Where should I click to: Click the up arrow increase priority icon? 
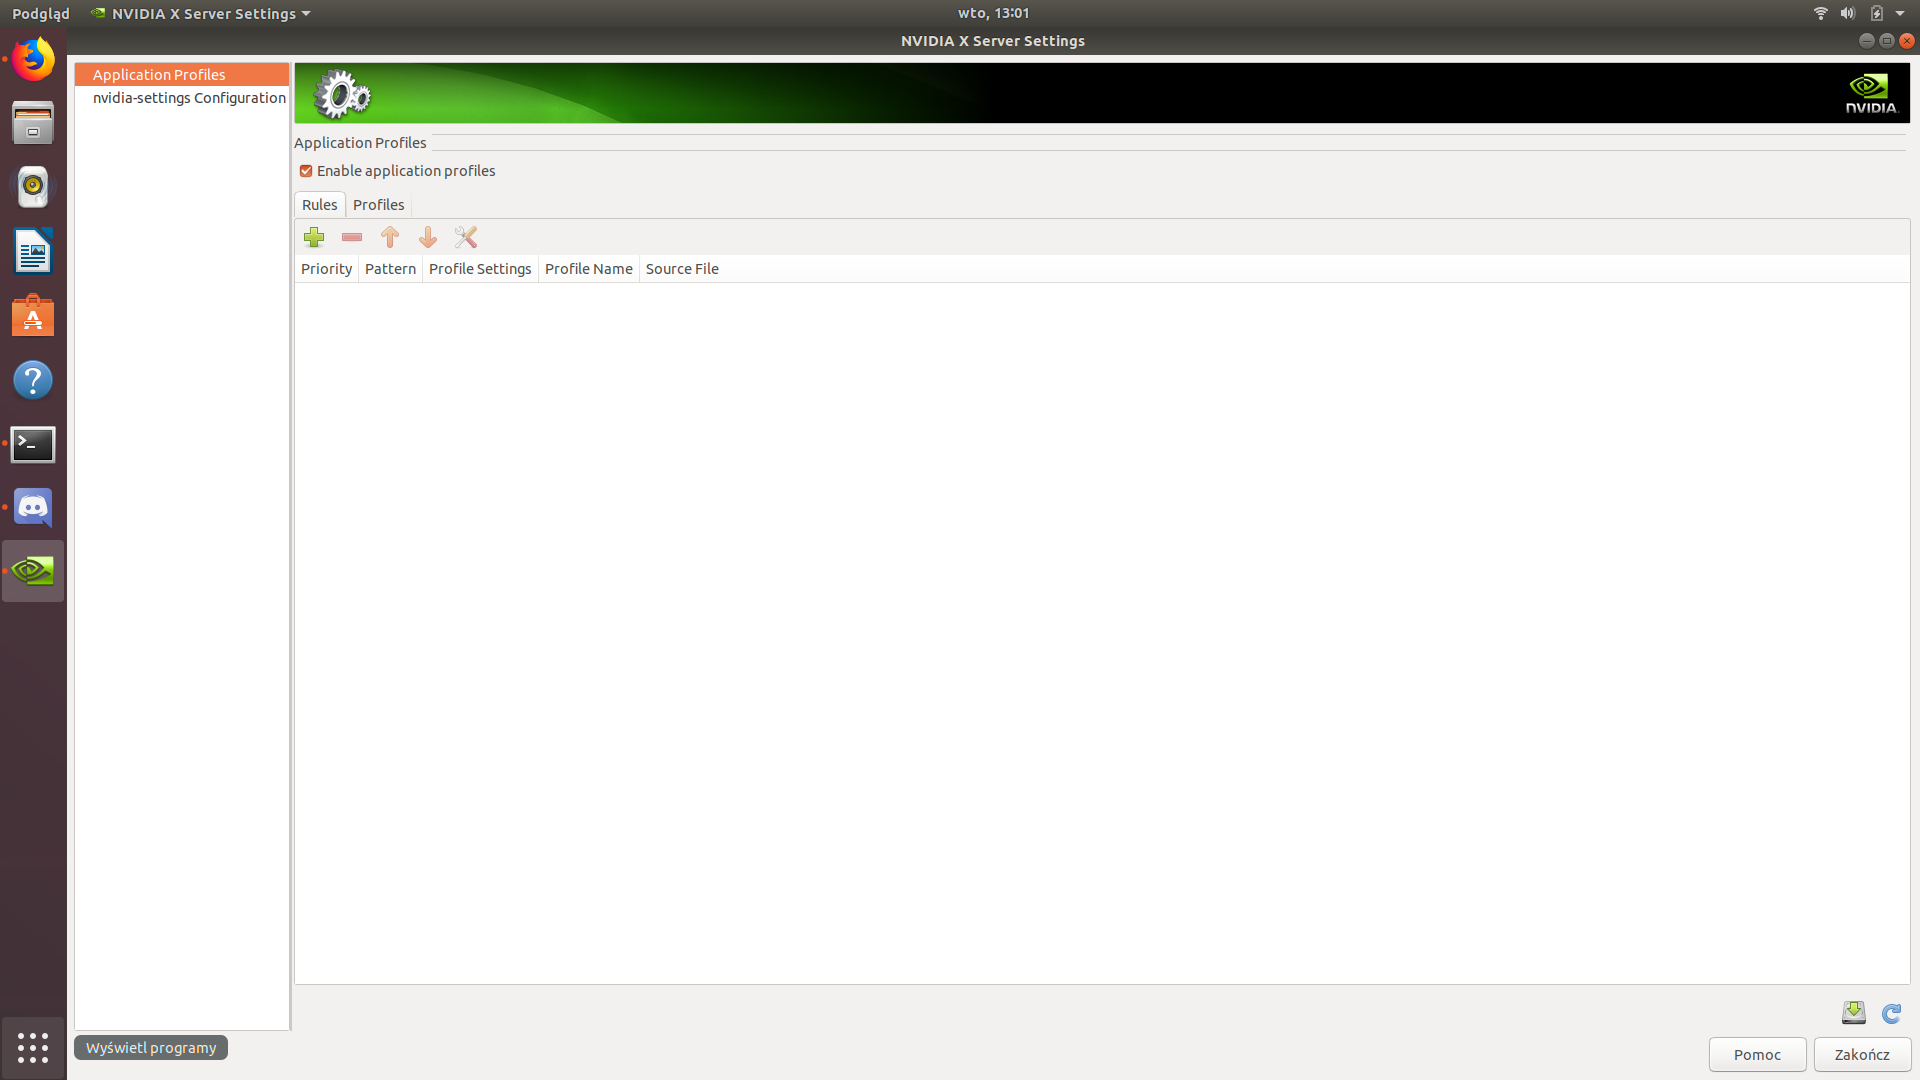[390, 237]
